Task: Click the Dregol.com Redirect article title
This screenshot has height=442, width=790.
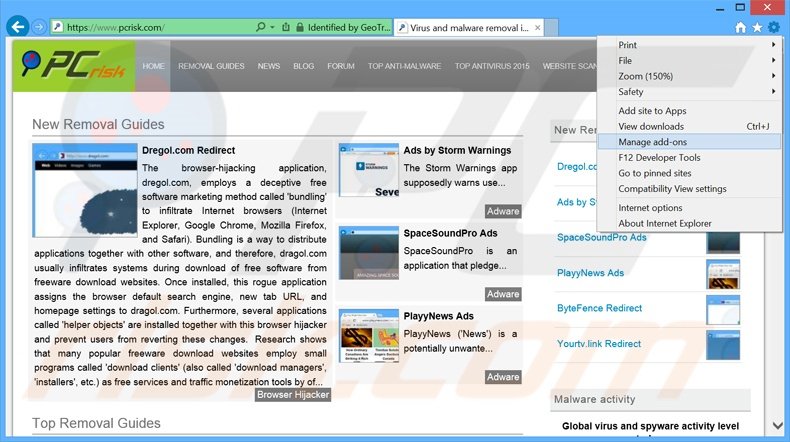Action: pos(186,150)
